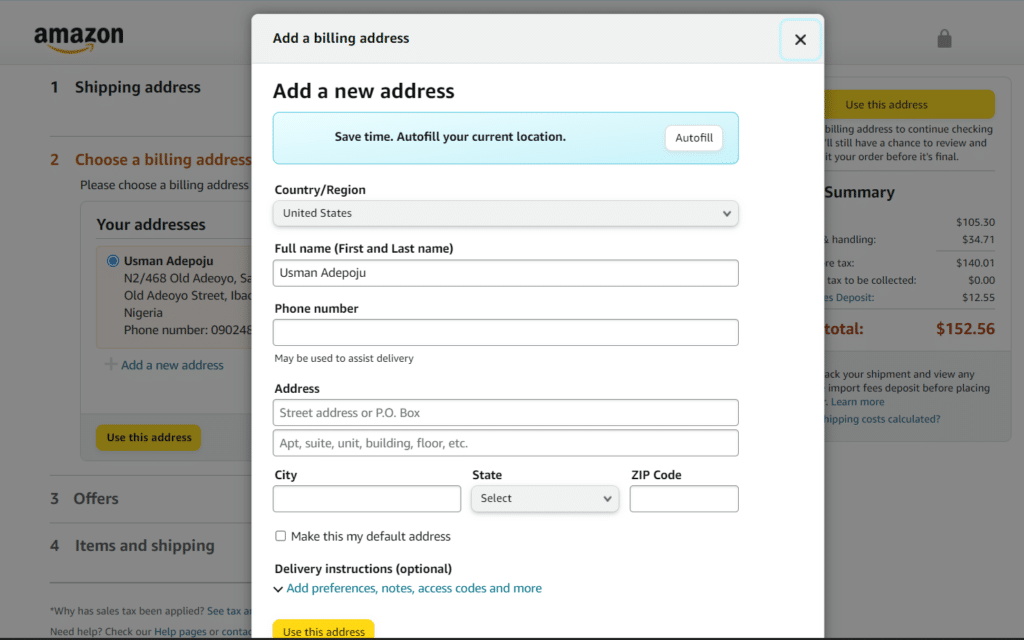
Task: Click the street address input box
Action: 505,412
